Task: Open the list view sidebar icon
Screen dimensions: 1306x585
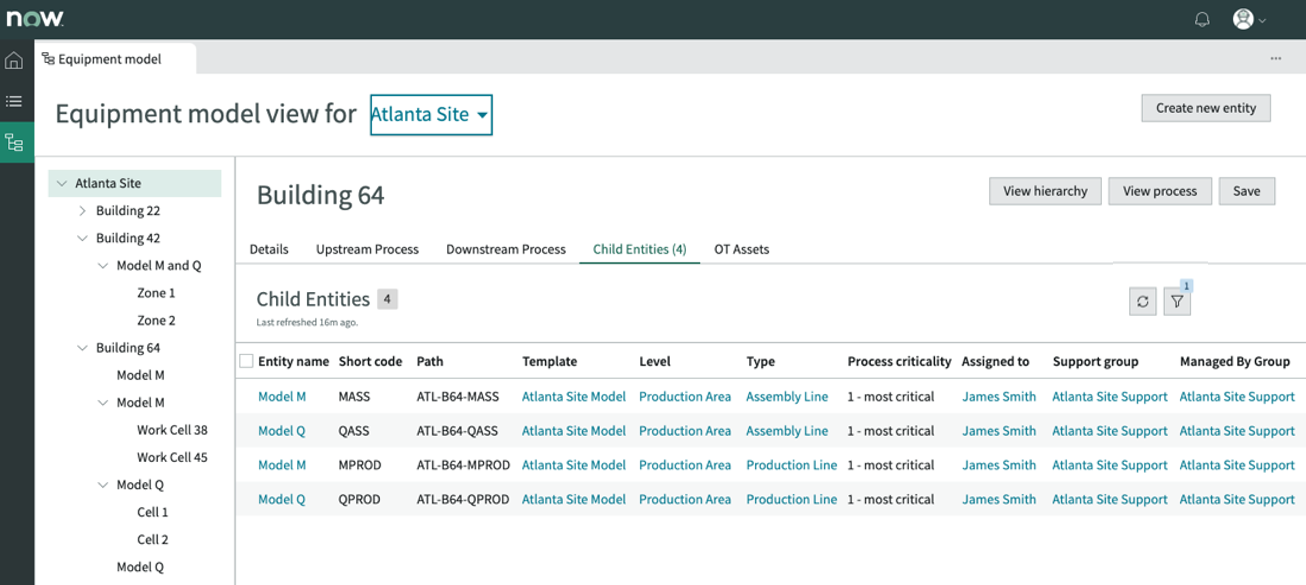Action: [14, 101]
